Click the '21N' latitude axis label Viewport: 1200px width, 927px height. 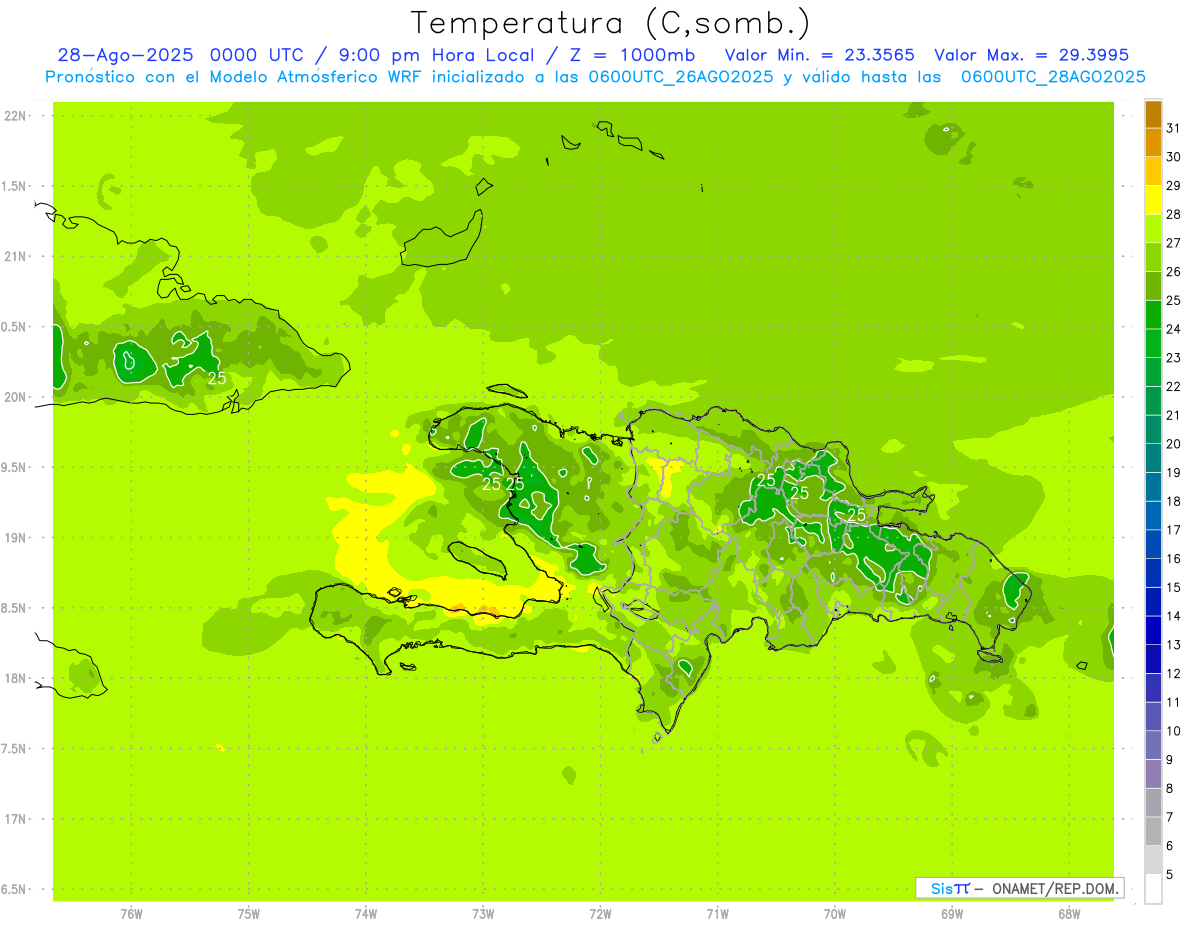tap(15, 257)
